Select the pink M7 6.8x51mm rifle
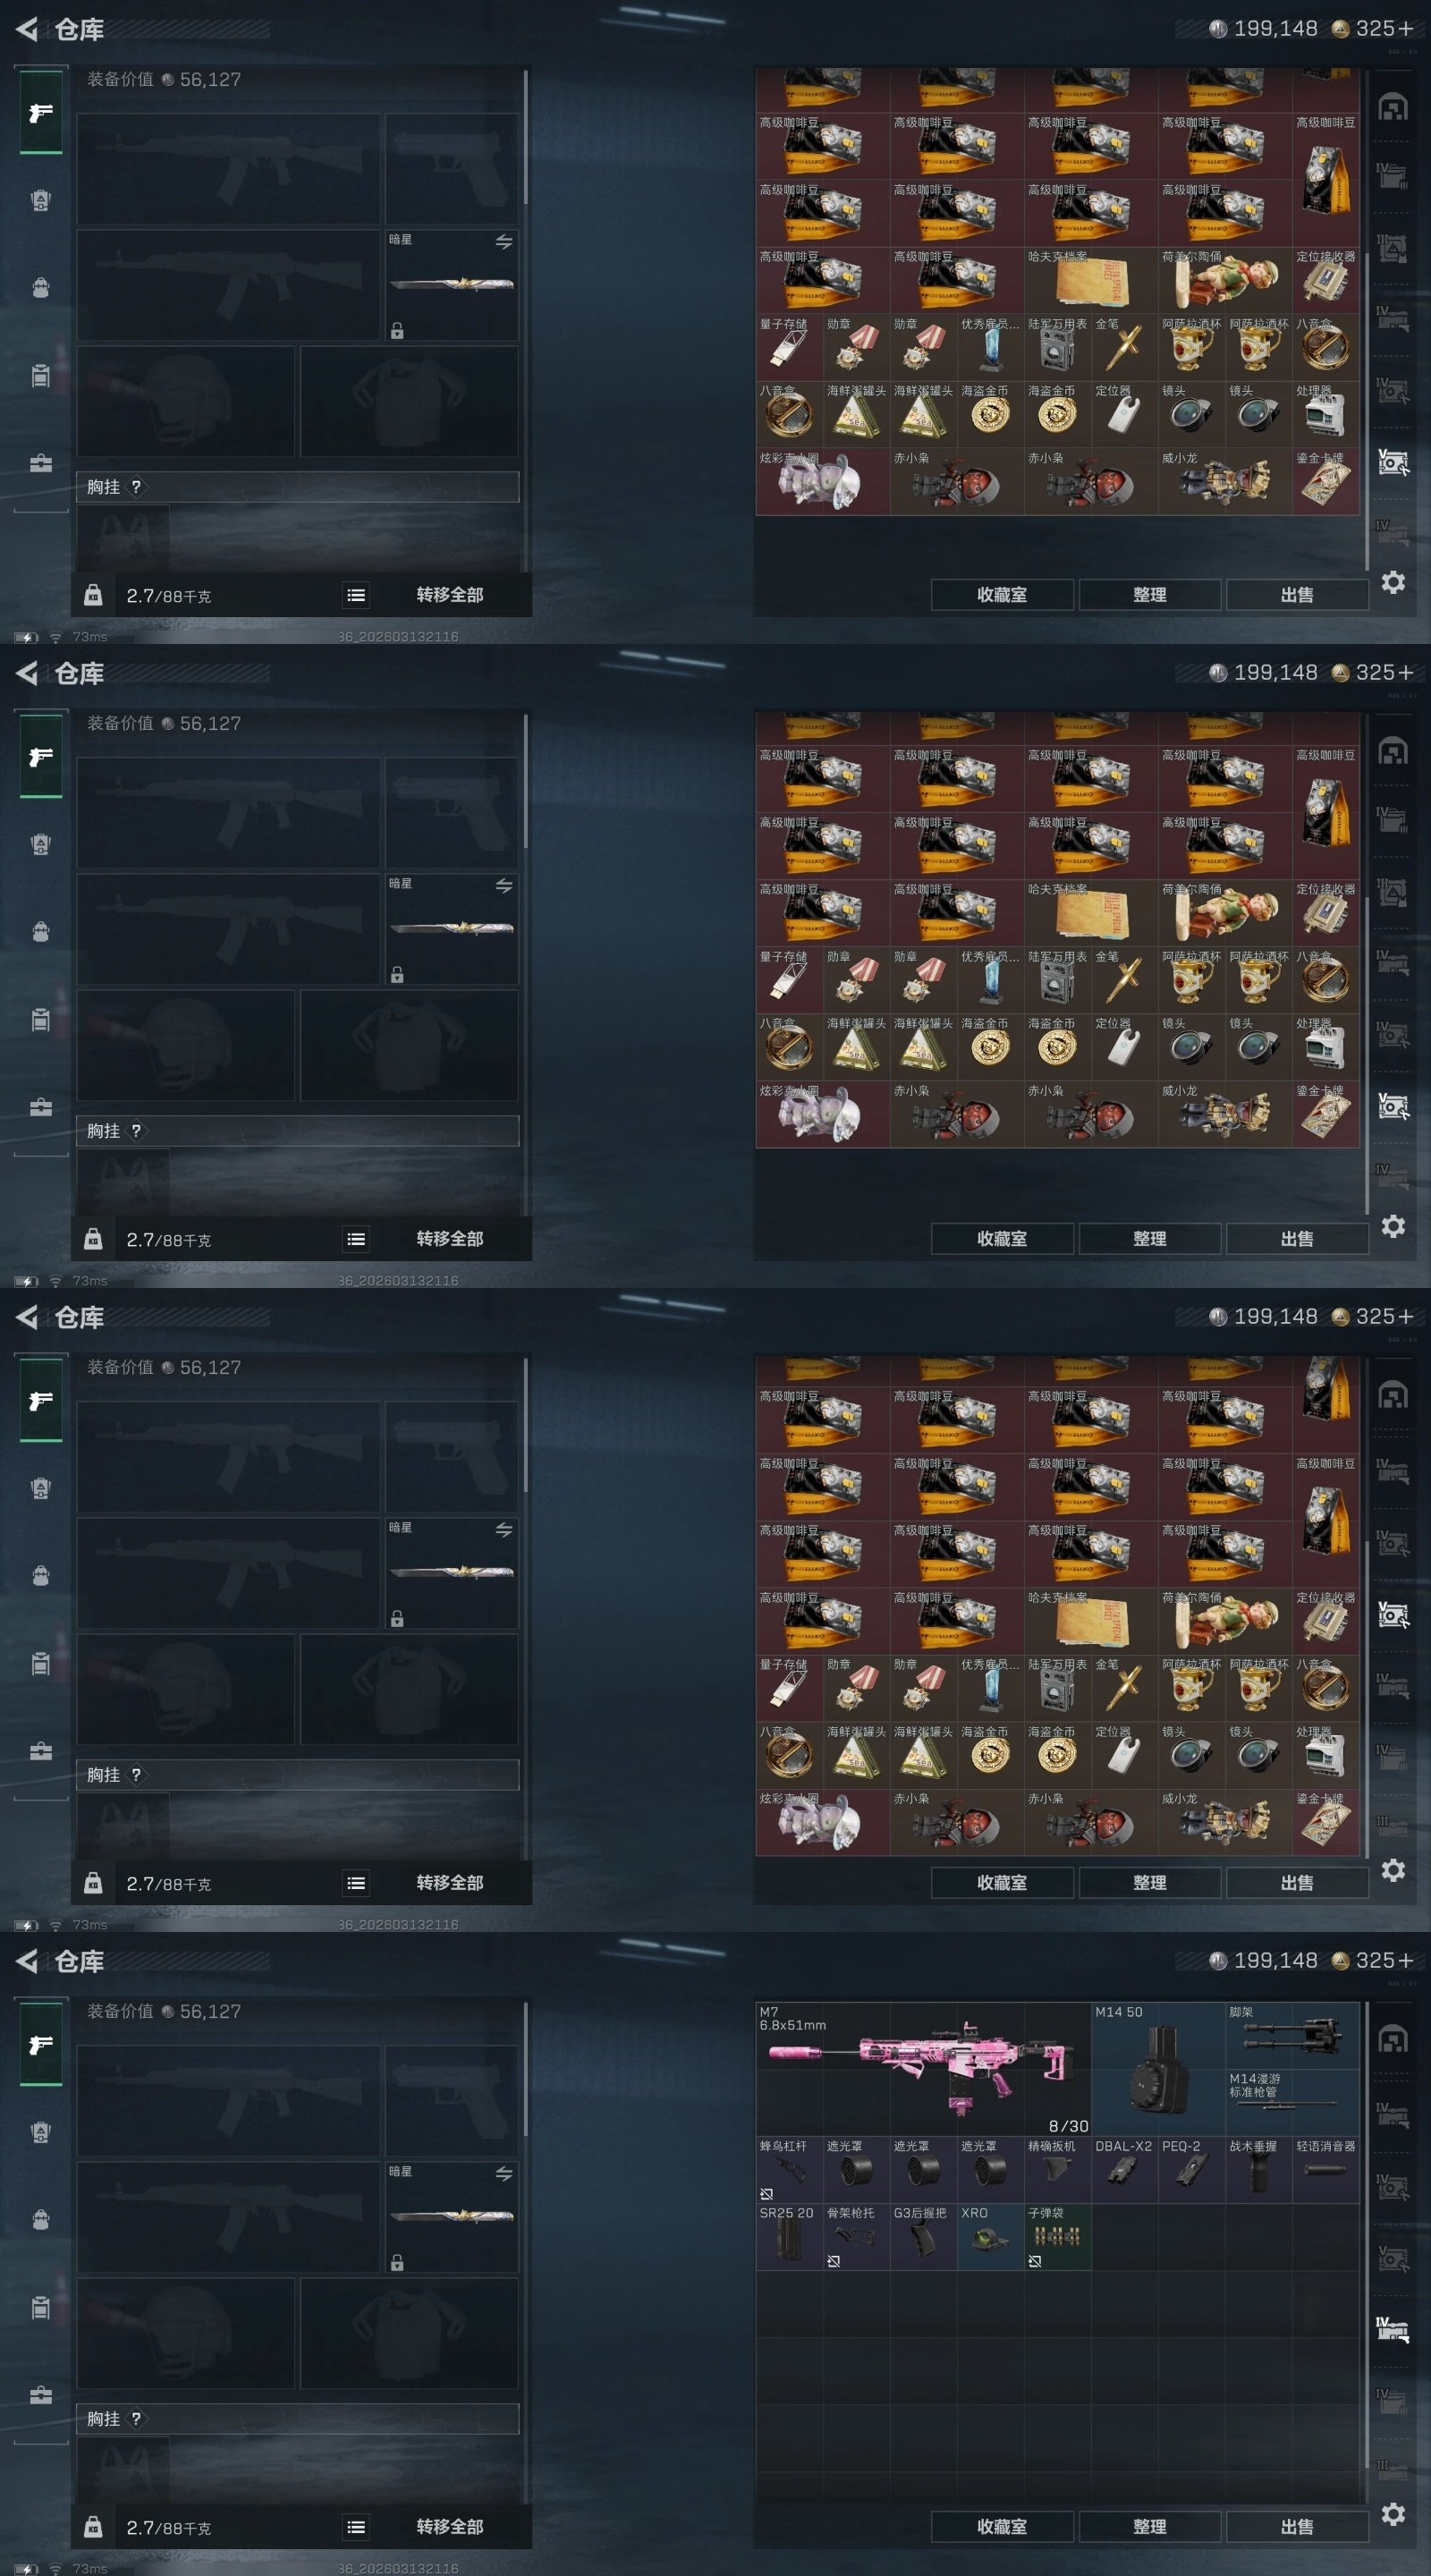Image resolution: width=1431 pixels, height=2576 pixels. pos(923,2068)
